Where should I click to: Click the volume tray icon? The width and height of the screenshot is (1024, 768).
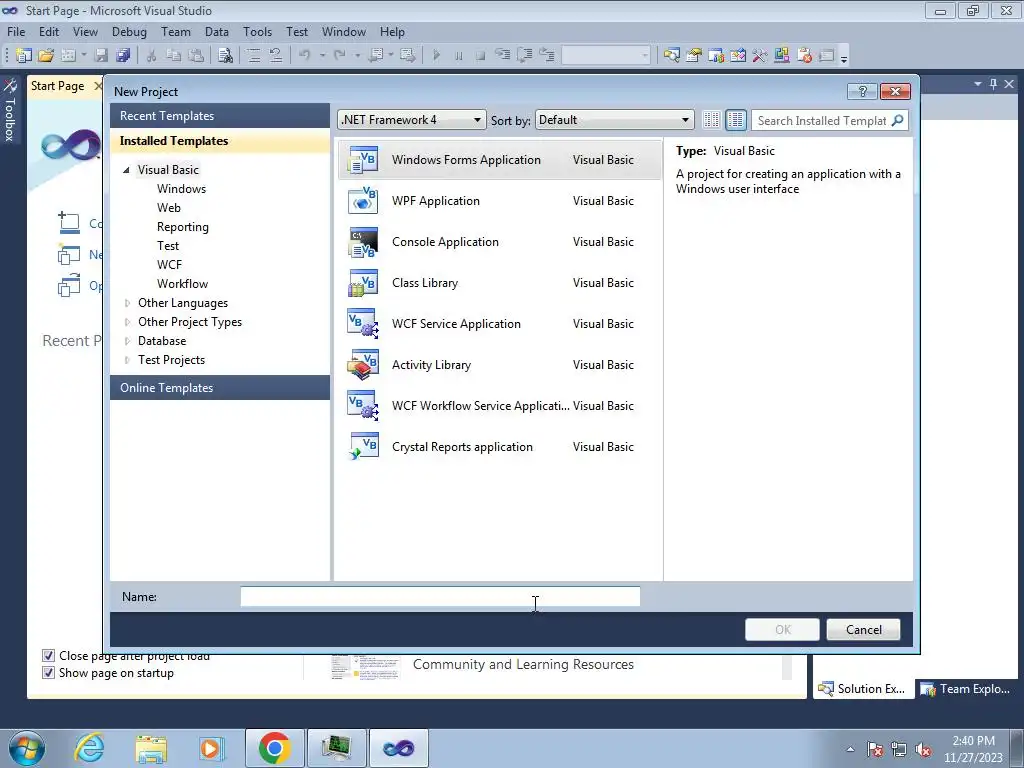pos(923,749)
